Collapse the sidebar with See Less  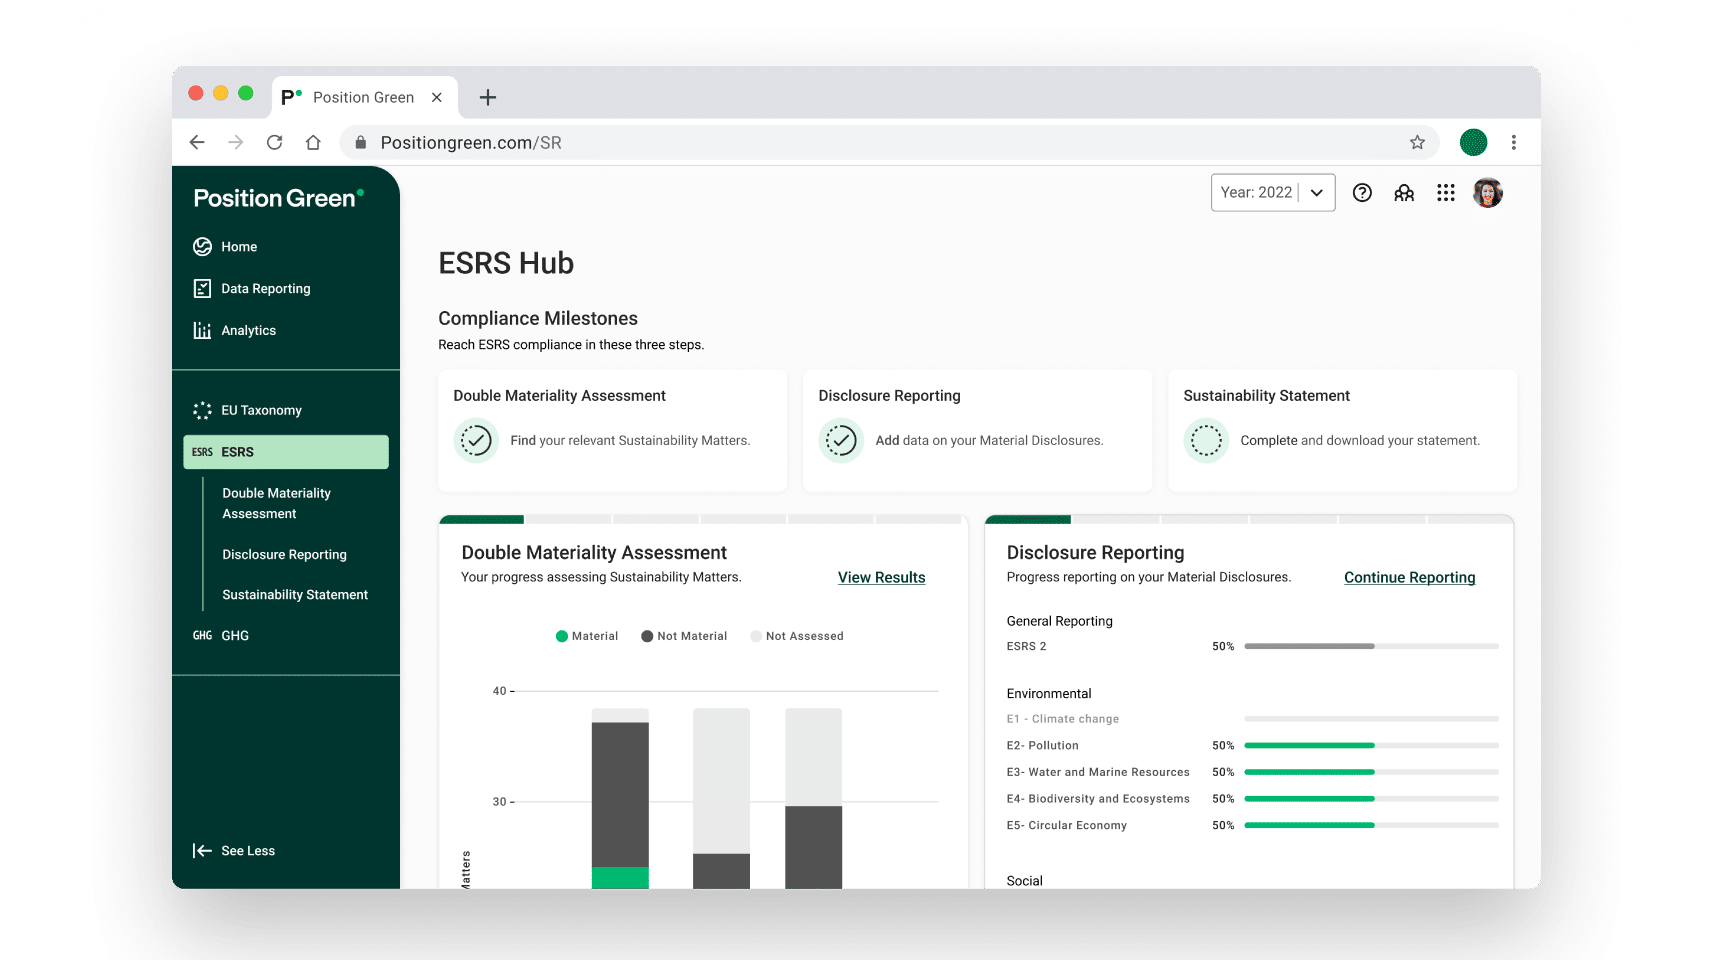coord(234,850)
